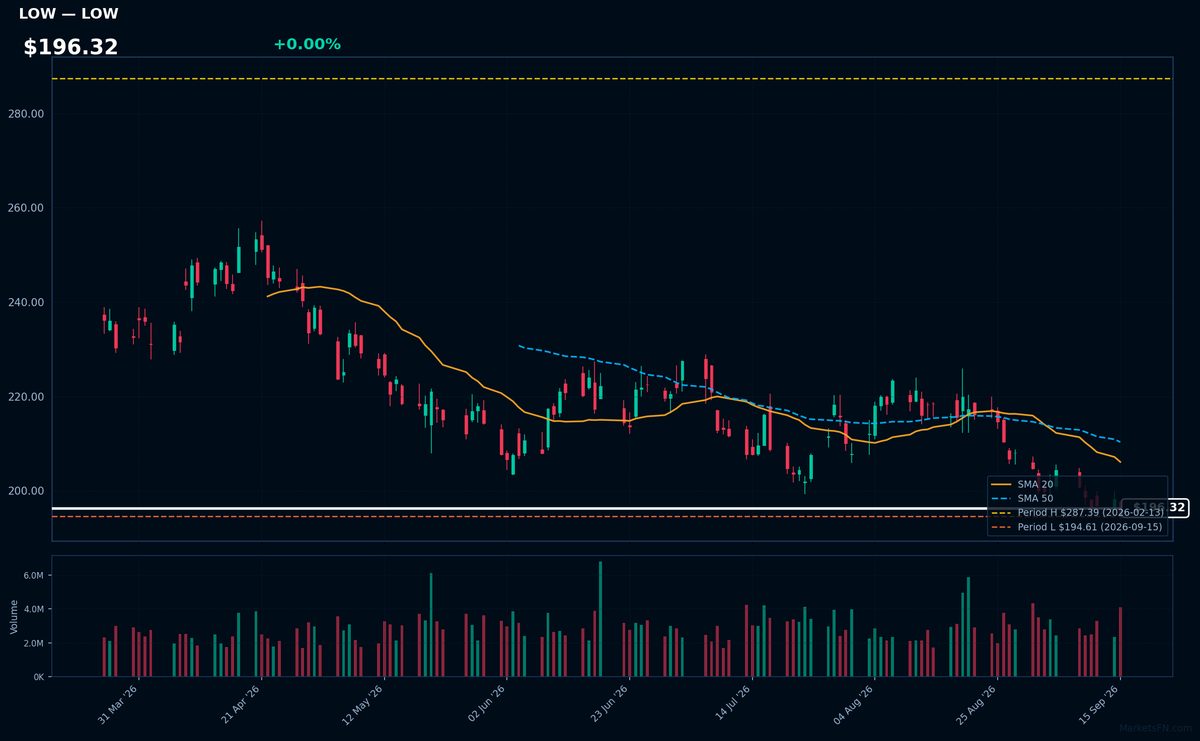The width and height of the screenshot is (1200, 741).
Task: Select the SMA 20 legend entry
Action: [1022, 484]
